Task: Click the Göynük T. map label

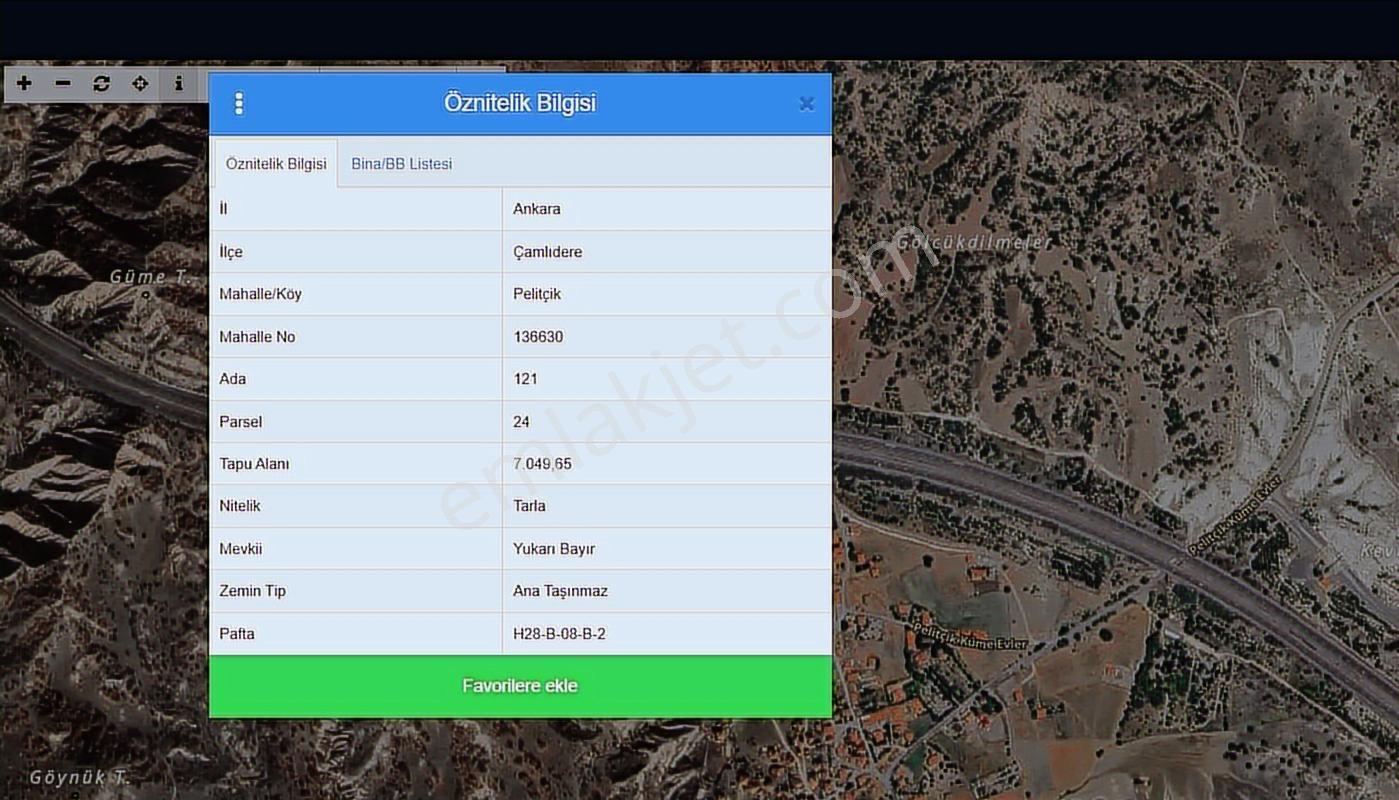Action: coord(79,777)
